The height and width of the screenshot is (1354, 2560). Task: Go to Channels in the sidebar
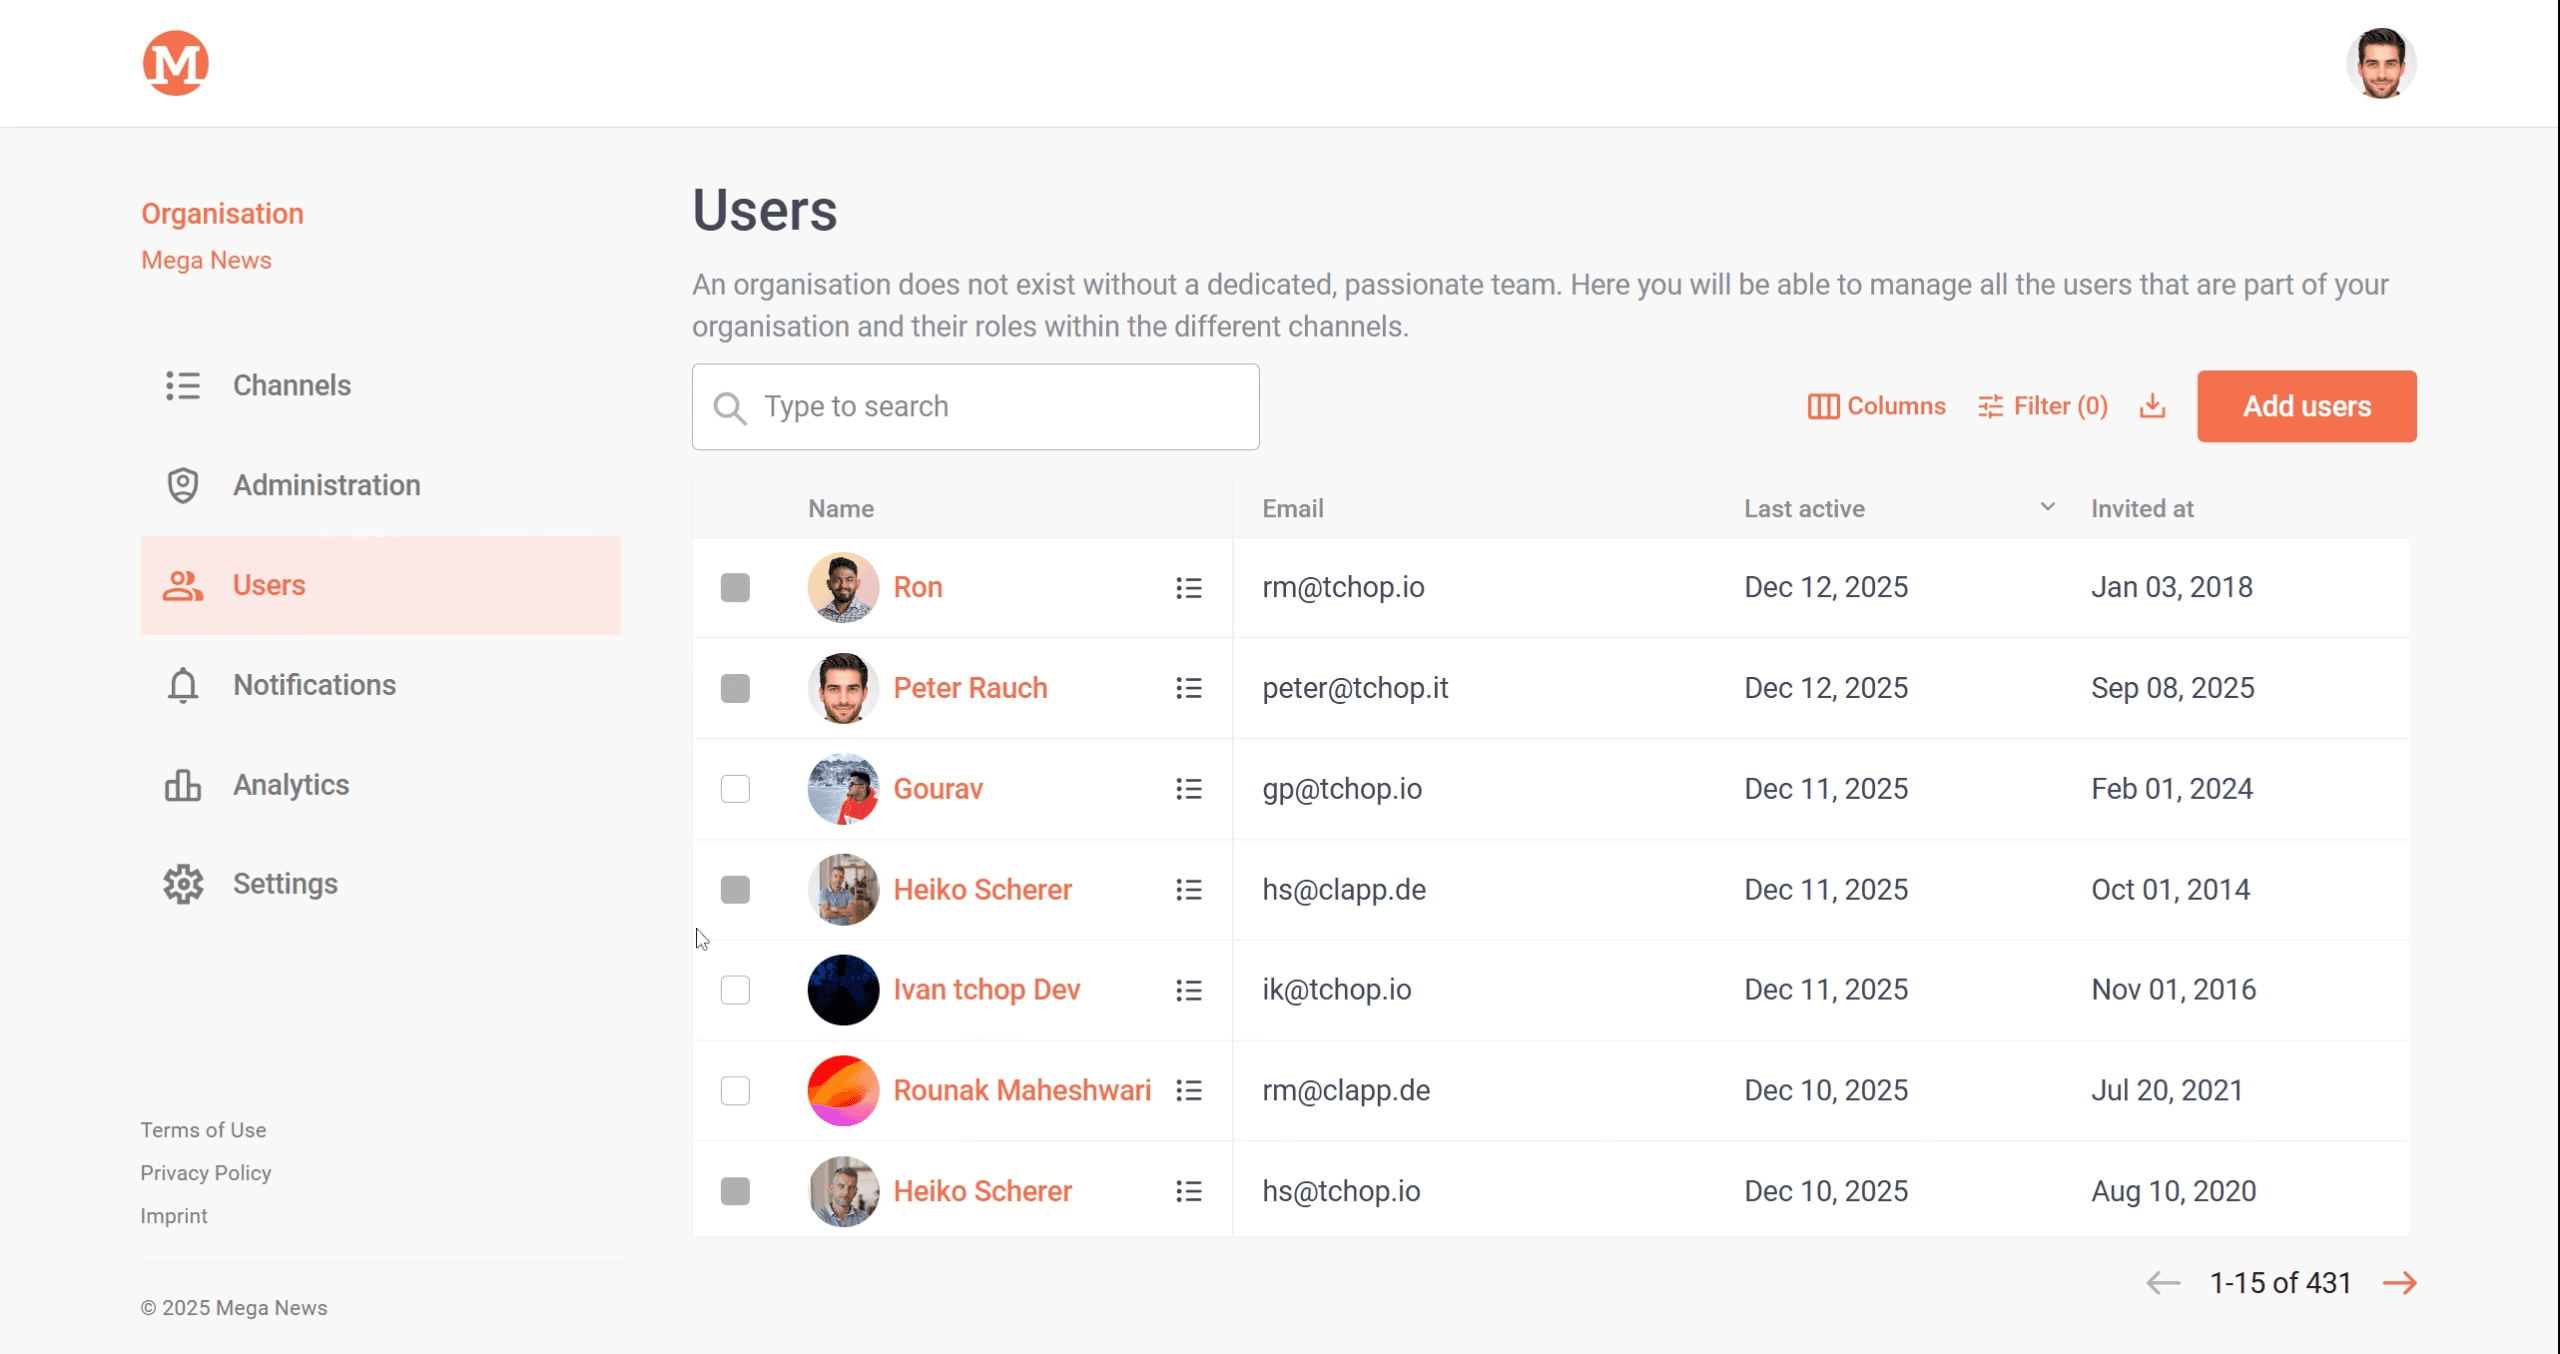291,386
